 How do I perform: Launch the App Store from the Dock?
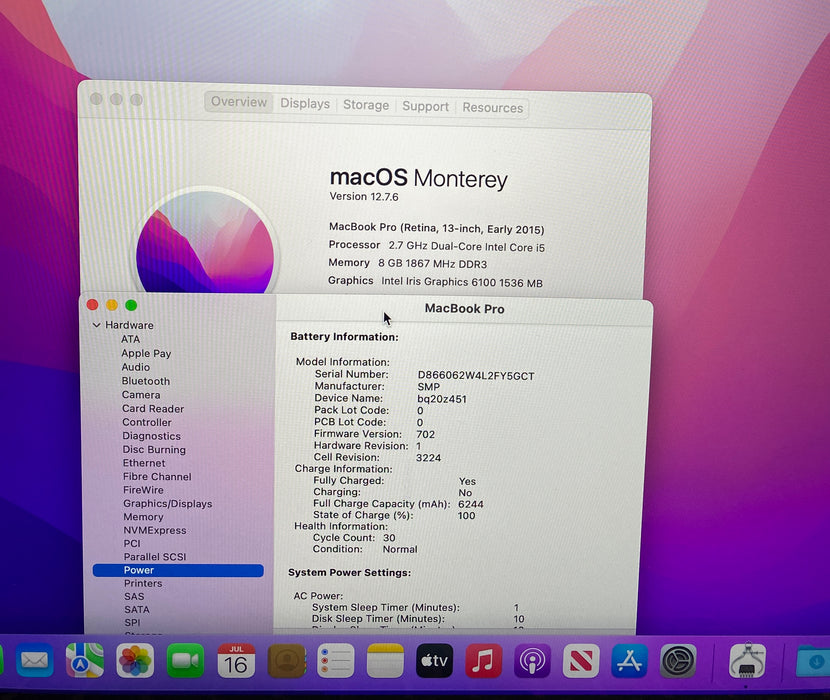629,660
